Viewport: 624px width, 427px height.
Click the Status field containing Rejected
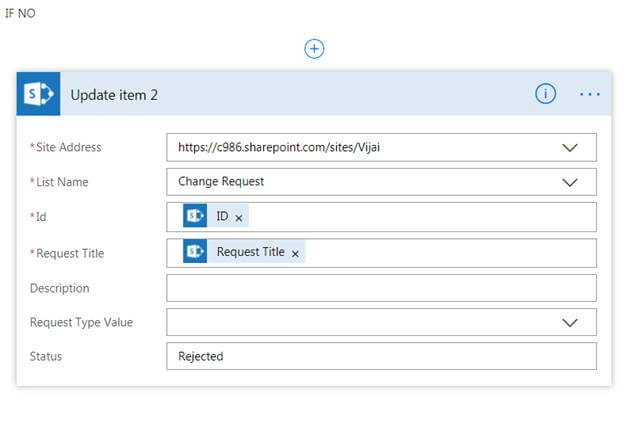pyautogui.click(x=381, y=357)
